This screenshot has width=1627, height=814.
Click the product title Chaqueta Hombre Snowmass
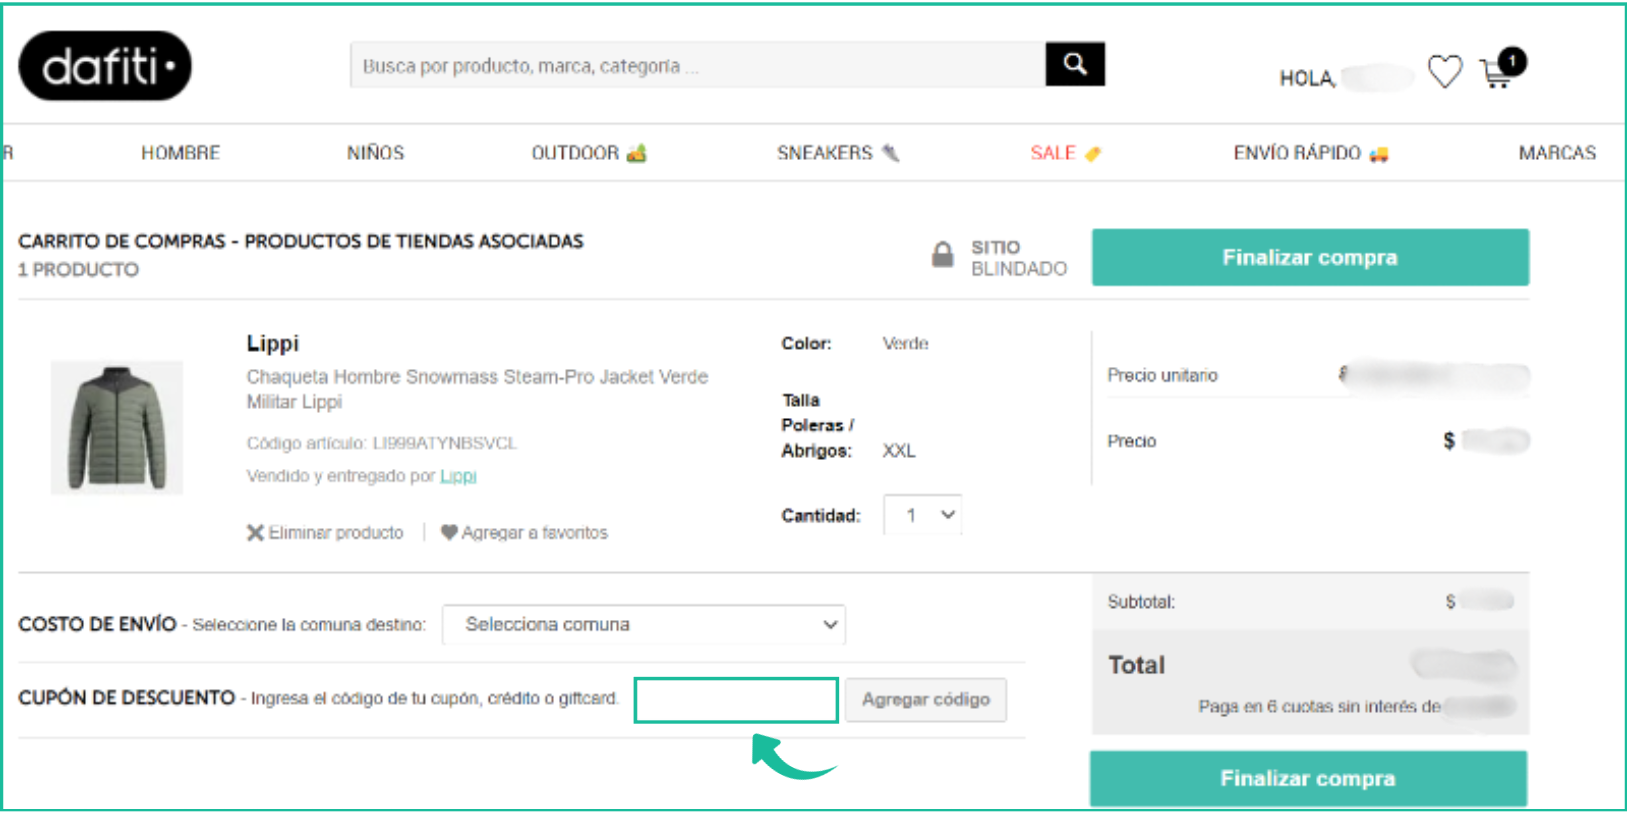coord(477,389)
